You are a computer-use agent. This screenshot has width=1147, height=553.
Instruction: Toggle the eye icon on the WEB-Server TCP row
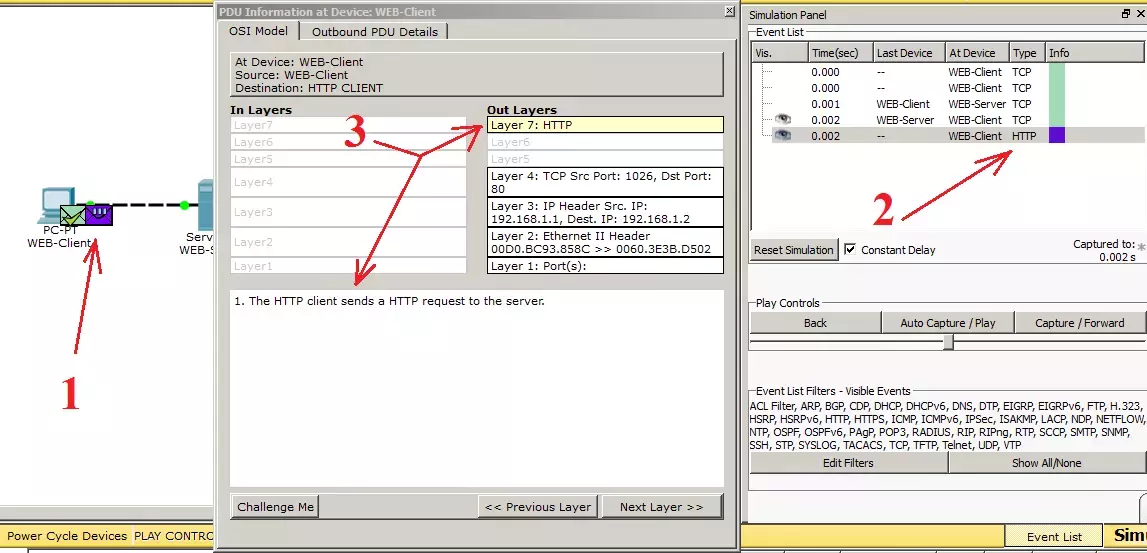[783, 119]
